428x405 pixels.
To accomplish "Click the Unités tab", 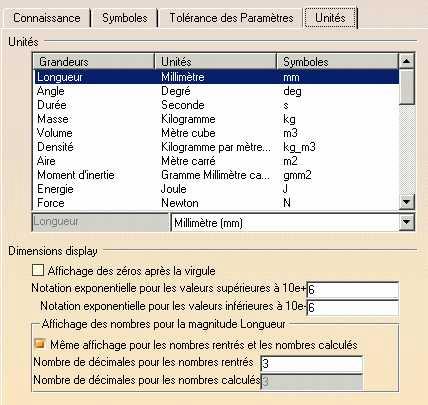I will tap(330, 18).
